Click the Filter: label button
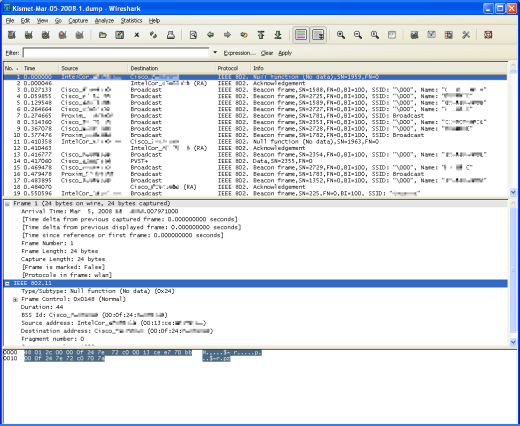Screen dimensions: 520x426 coord(12,53)
